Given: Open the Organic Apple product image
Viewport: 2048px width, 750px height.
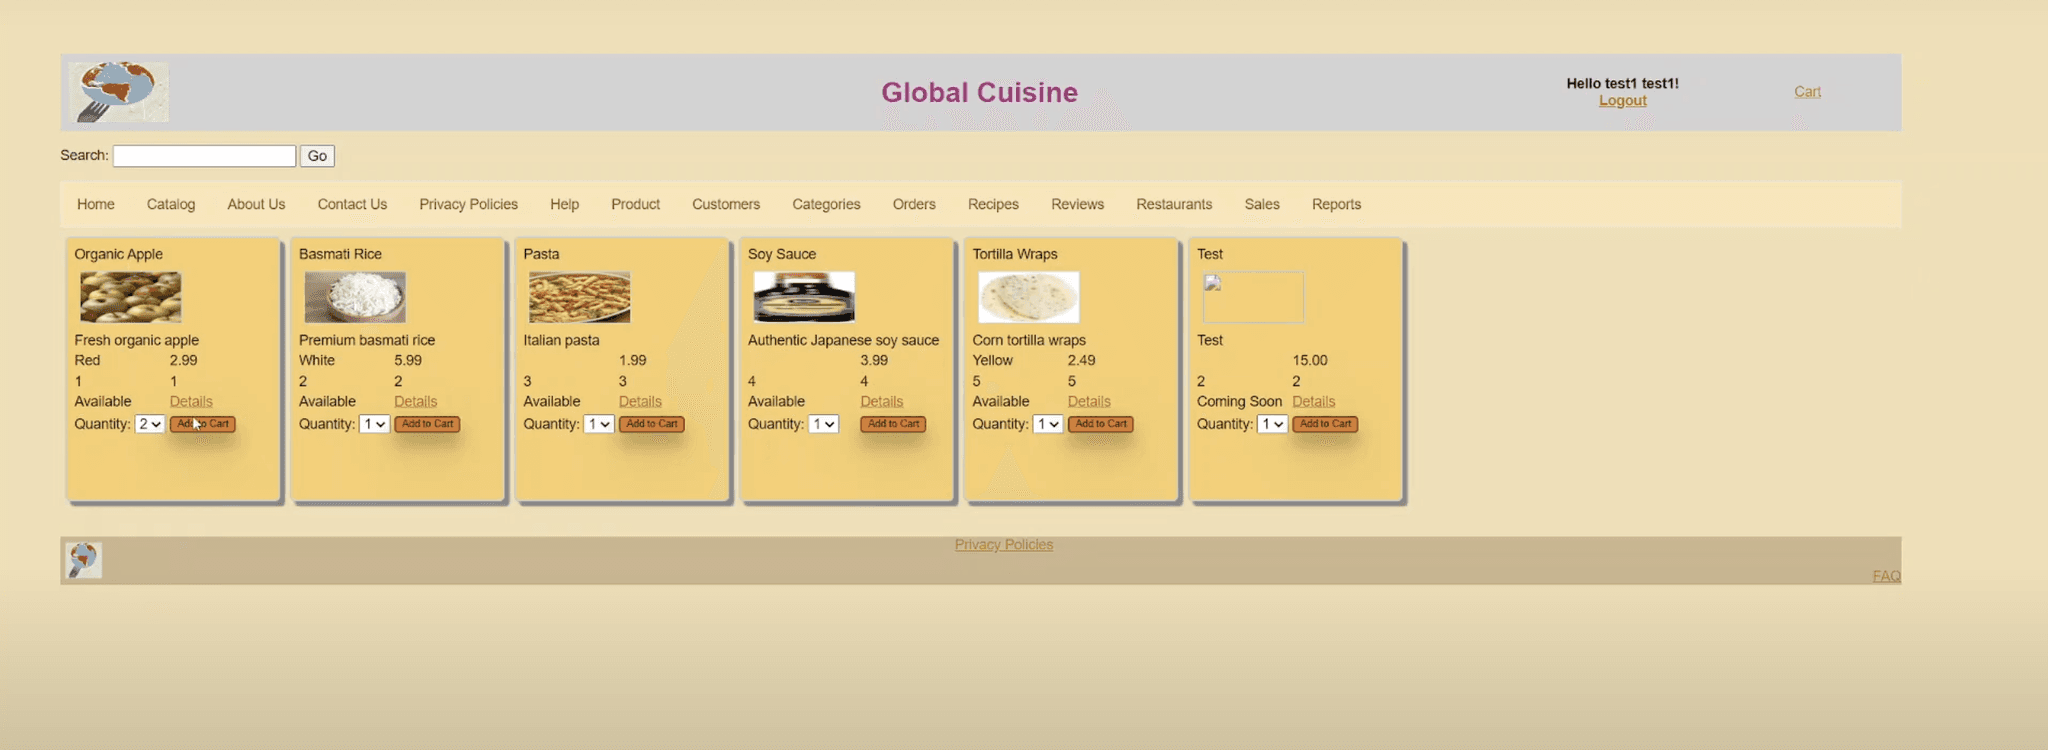Looking at the screenshot, I should (x=131, y=297).
